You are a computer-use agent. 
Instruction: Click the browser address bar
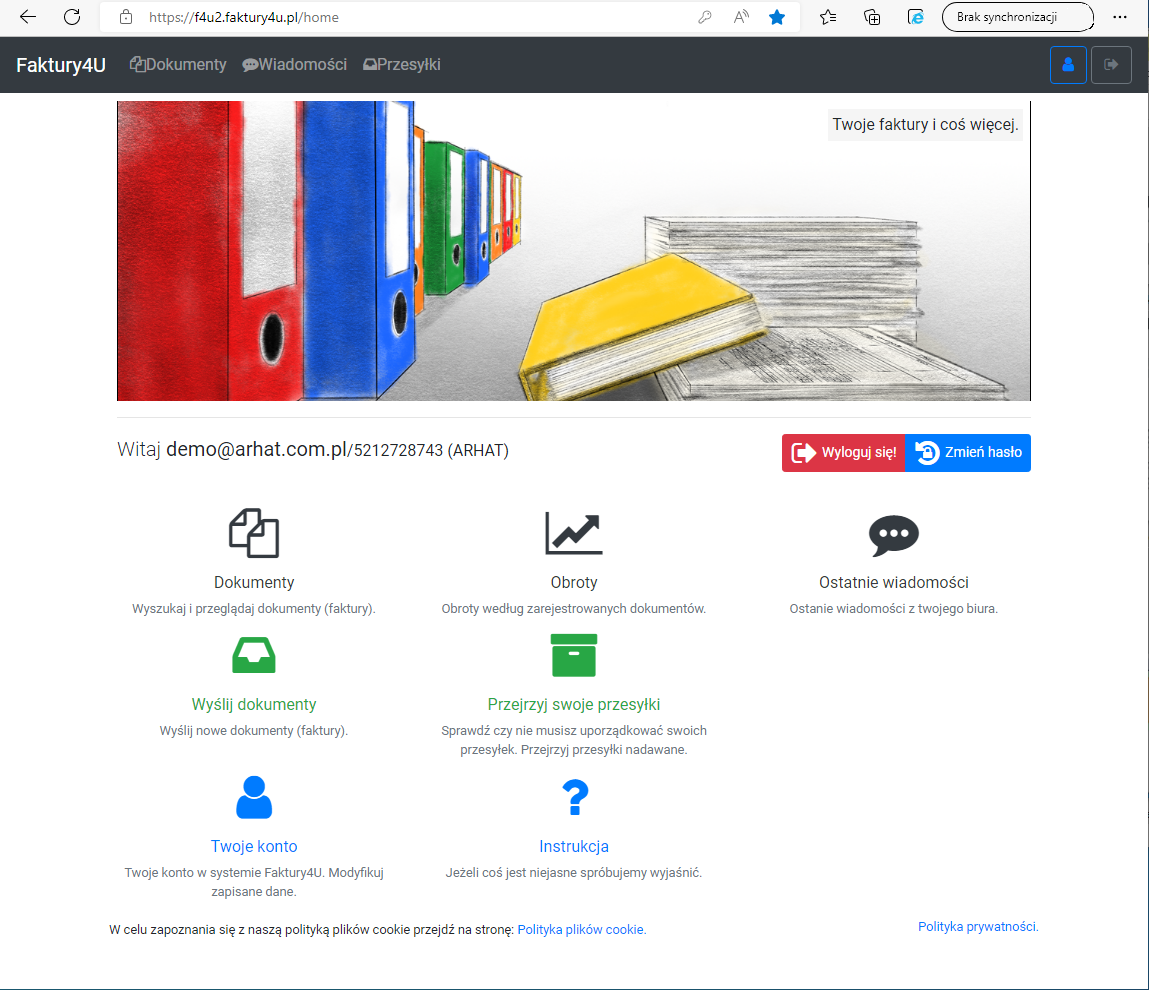[400, 17]
